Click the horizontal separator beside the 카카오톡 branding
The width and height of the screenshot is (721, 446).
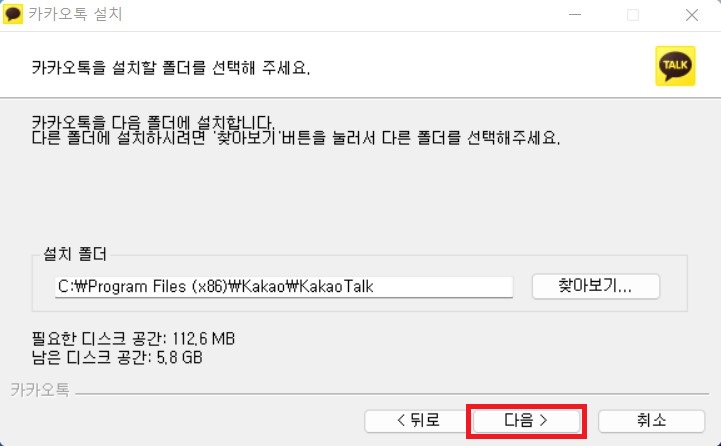392,394
